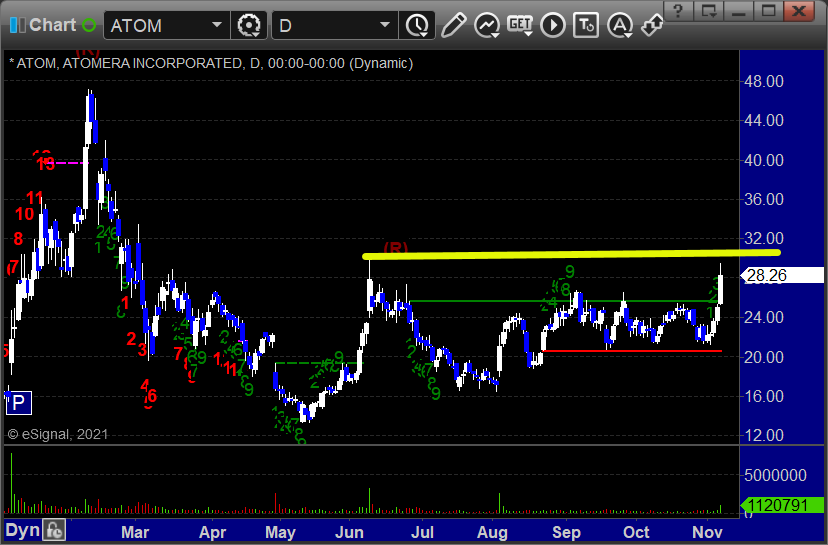The image size is (828, 545).
Task: Click the red (R) marker above yellow line
Action: click(396, 247)
